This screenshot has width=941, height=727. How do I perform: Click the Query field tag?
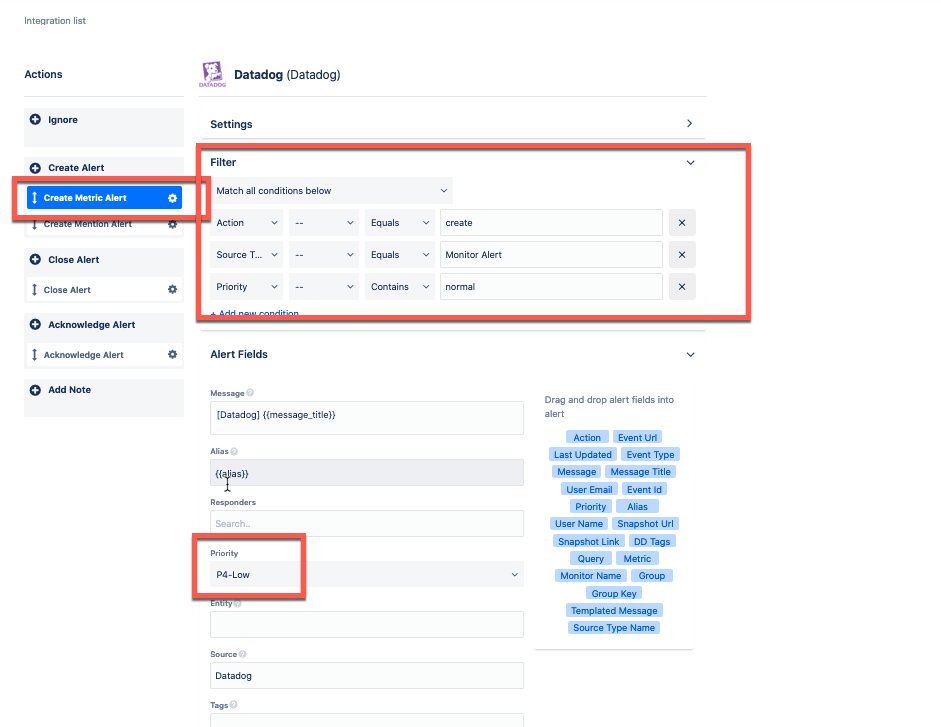(591, 558)
